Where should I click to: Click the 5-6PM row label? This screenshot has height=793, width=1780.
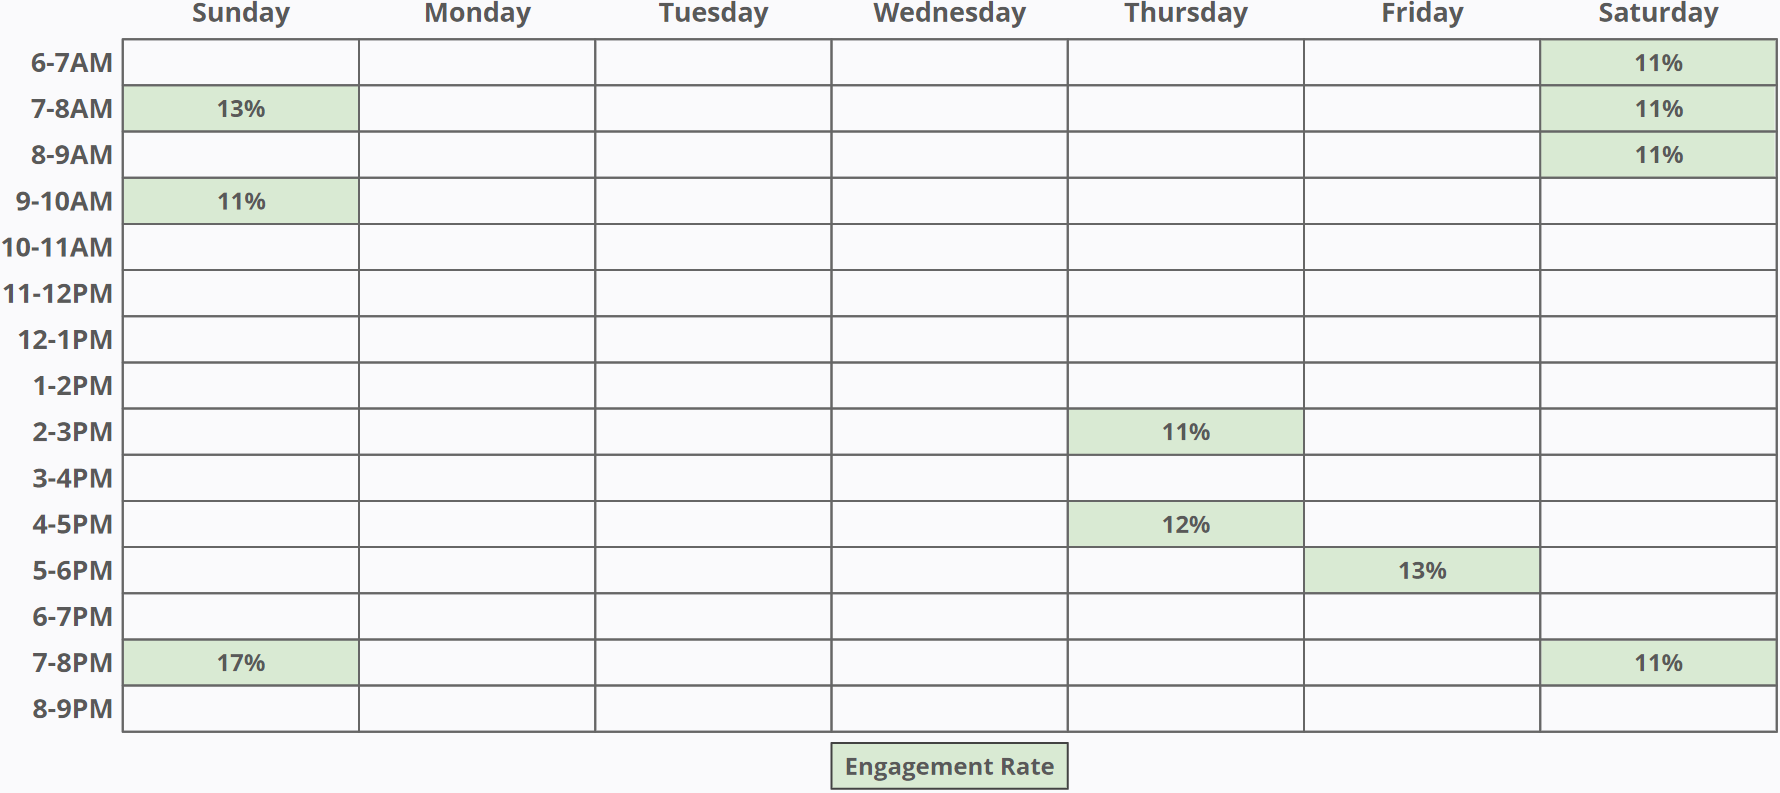pyautogui.click(x=72, y=571)
